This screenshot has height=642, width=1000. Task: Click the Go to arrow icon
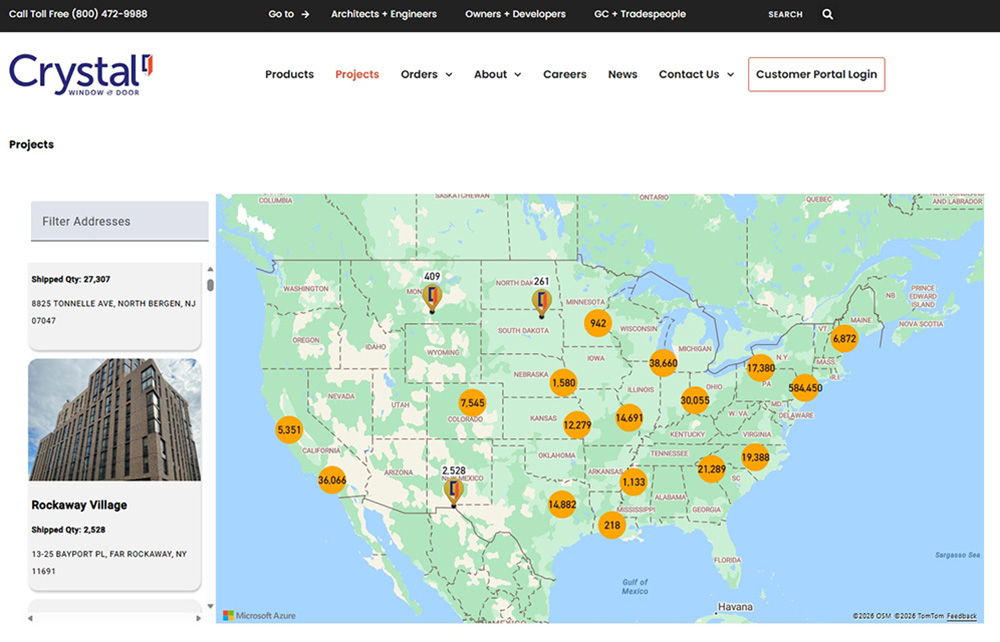point(305,14)
